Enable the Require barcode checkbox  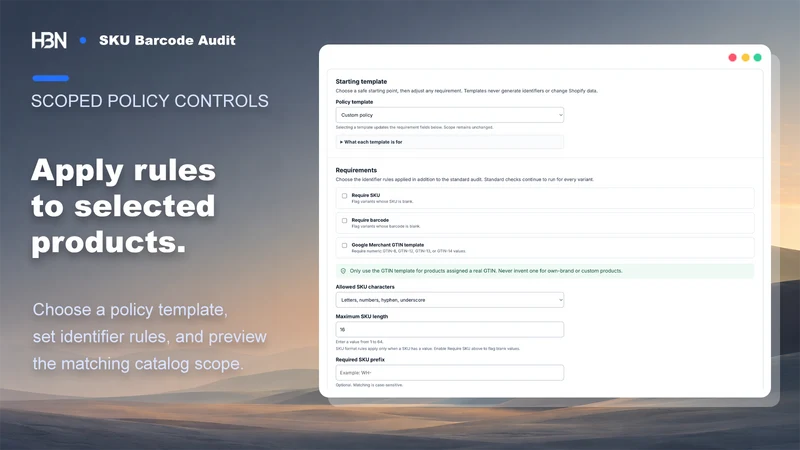pyautogui.click(x=344, y=221)
